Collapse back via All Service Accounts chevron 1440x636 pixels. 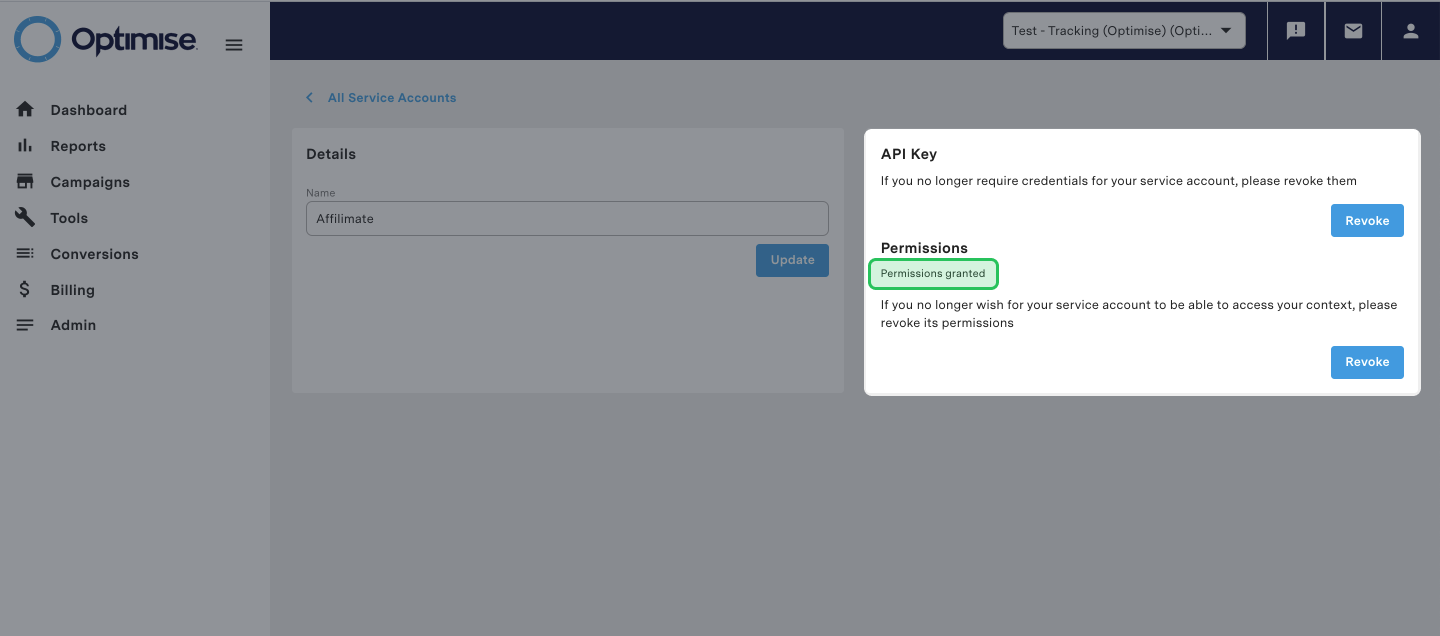(x=309, y=97)
